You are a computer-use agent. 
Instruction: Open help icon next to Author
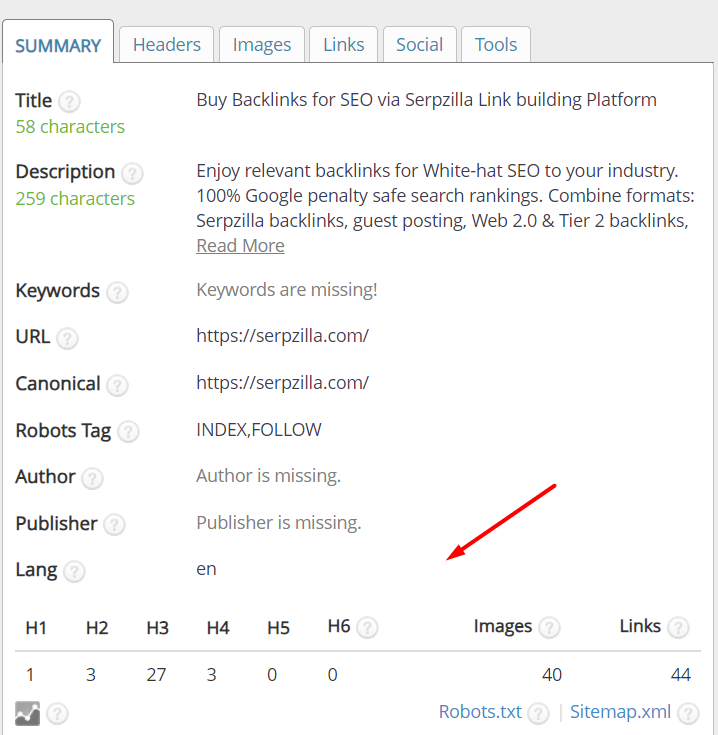point(92,478)
